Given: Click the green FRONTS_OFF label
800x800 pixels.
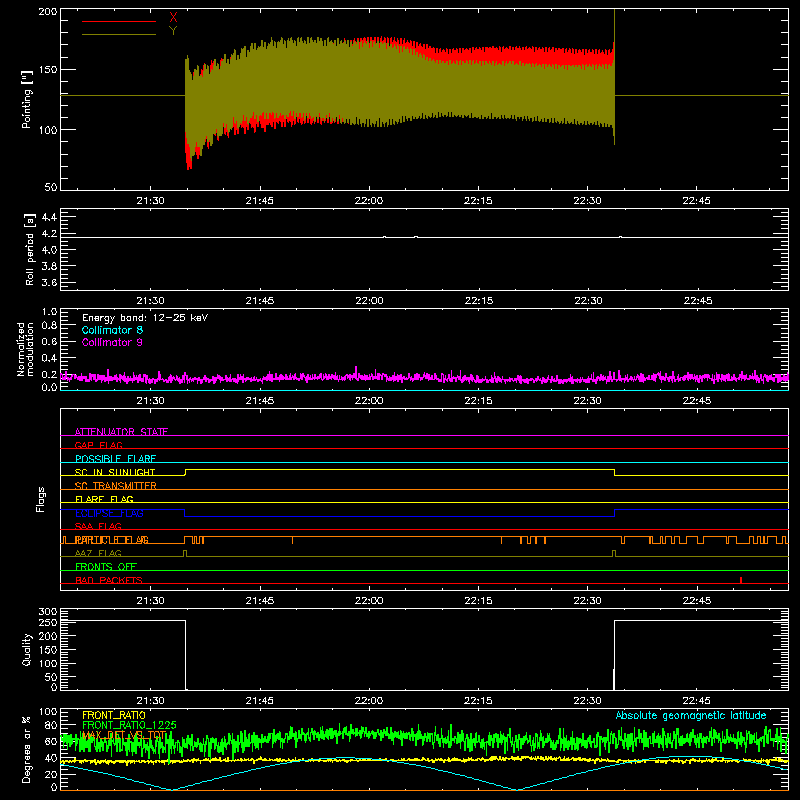Looking at the screenshot, I should [106, 566].
